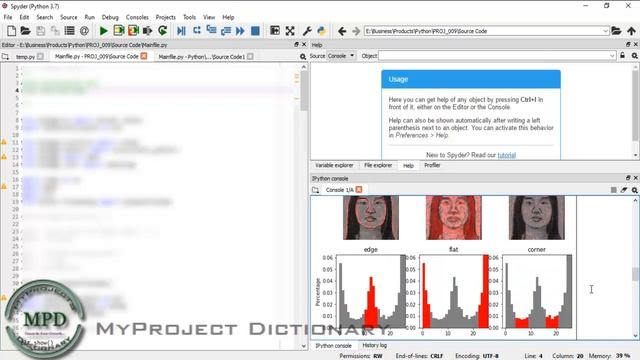Open Help pane options search icon
This screenshot has width=640, height=360.
pos(635,56)
